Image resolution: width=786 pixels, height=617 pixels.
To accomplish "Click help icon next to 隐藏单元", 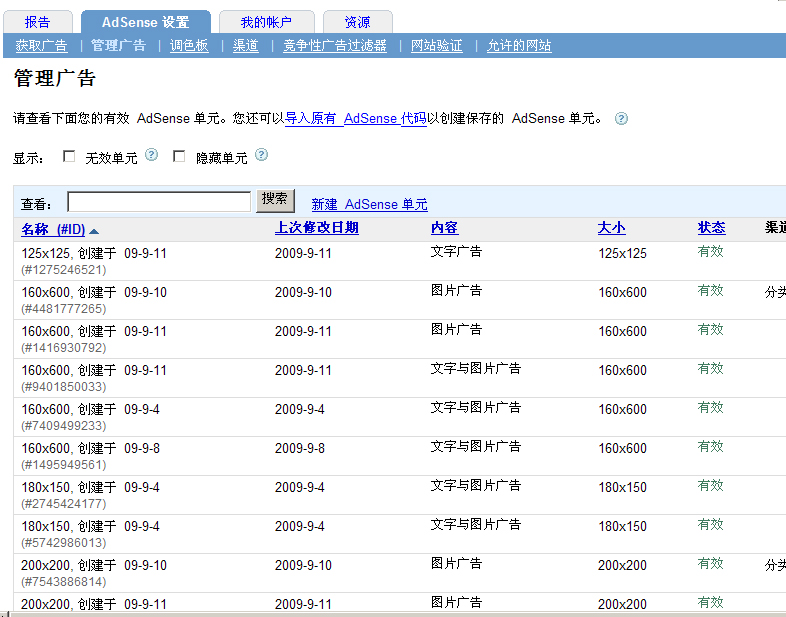I will 261,155.
